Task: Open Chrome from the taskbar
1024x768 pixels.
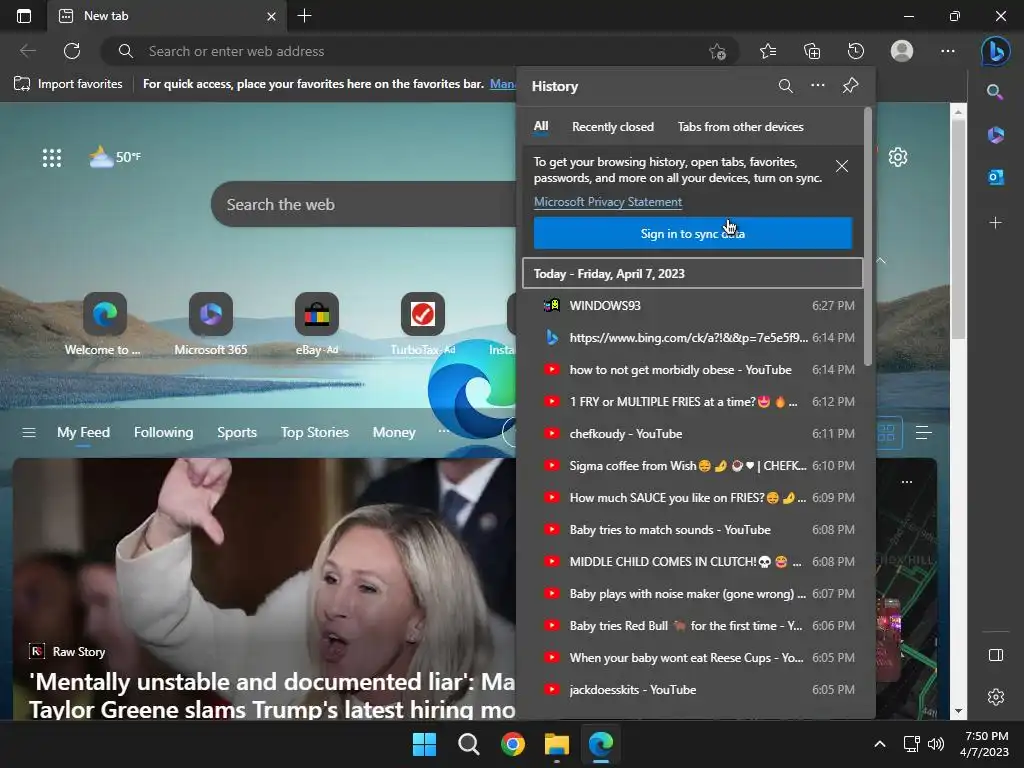Action: click(x=513, y=744)
